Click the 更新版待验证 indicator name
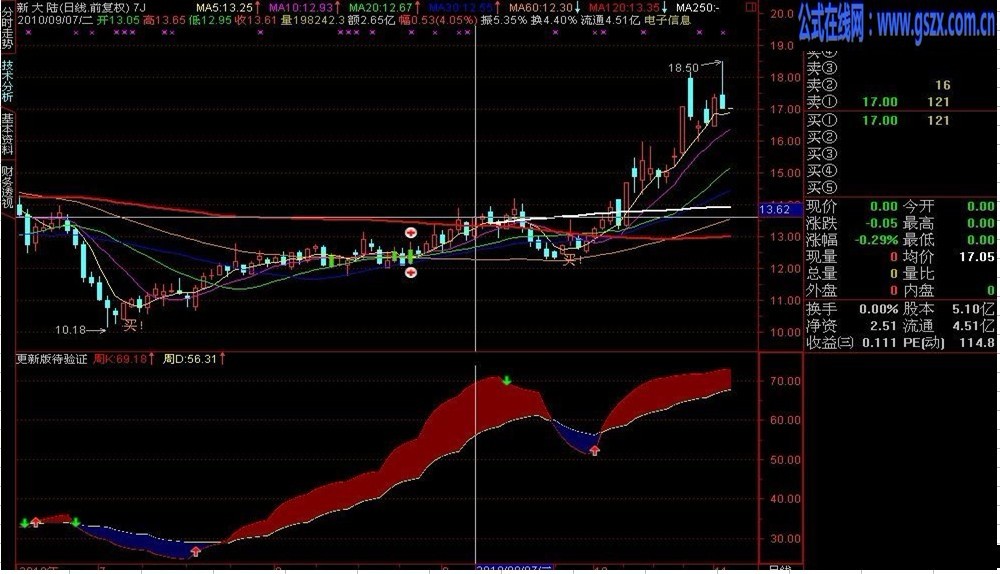This screenshot has width=1000, height=574. coord(52,359)
